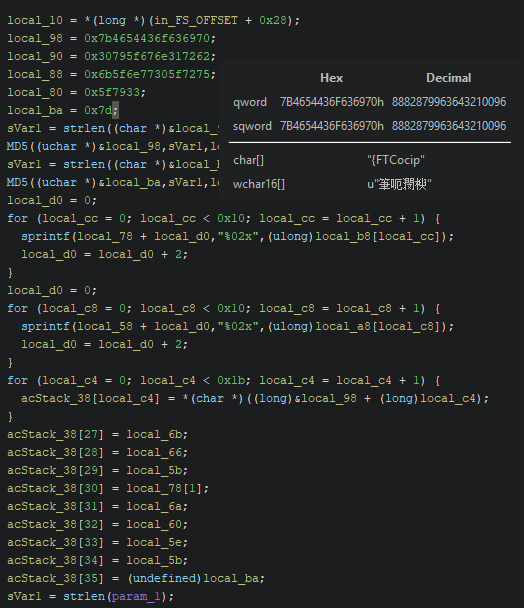Select the char[] string "{FTCocip"
524x608 pixels.
(396, 160)
